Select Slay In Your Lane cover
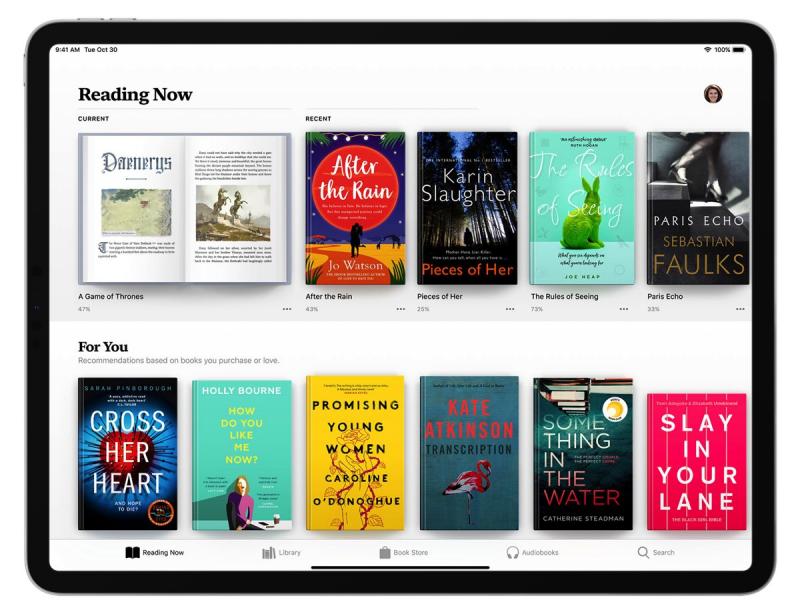The image size is (800, 616). (x=696, y=462)
